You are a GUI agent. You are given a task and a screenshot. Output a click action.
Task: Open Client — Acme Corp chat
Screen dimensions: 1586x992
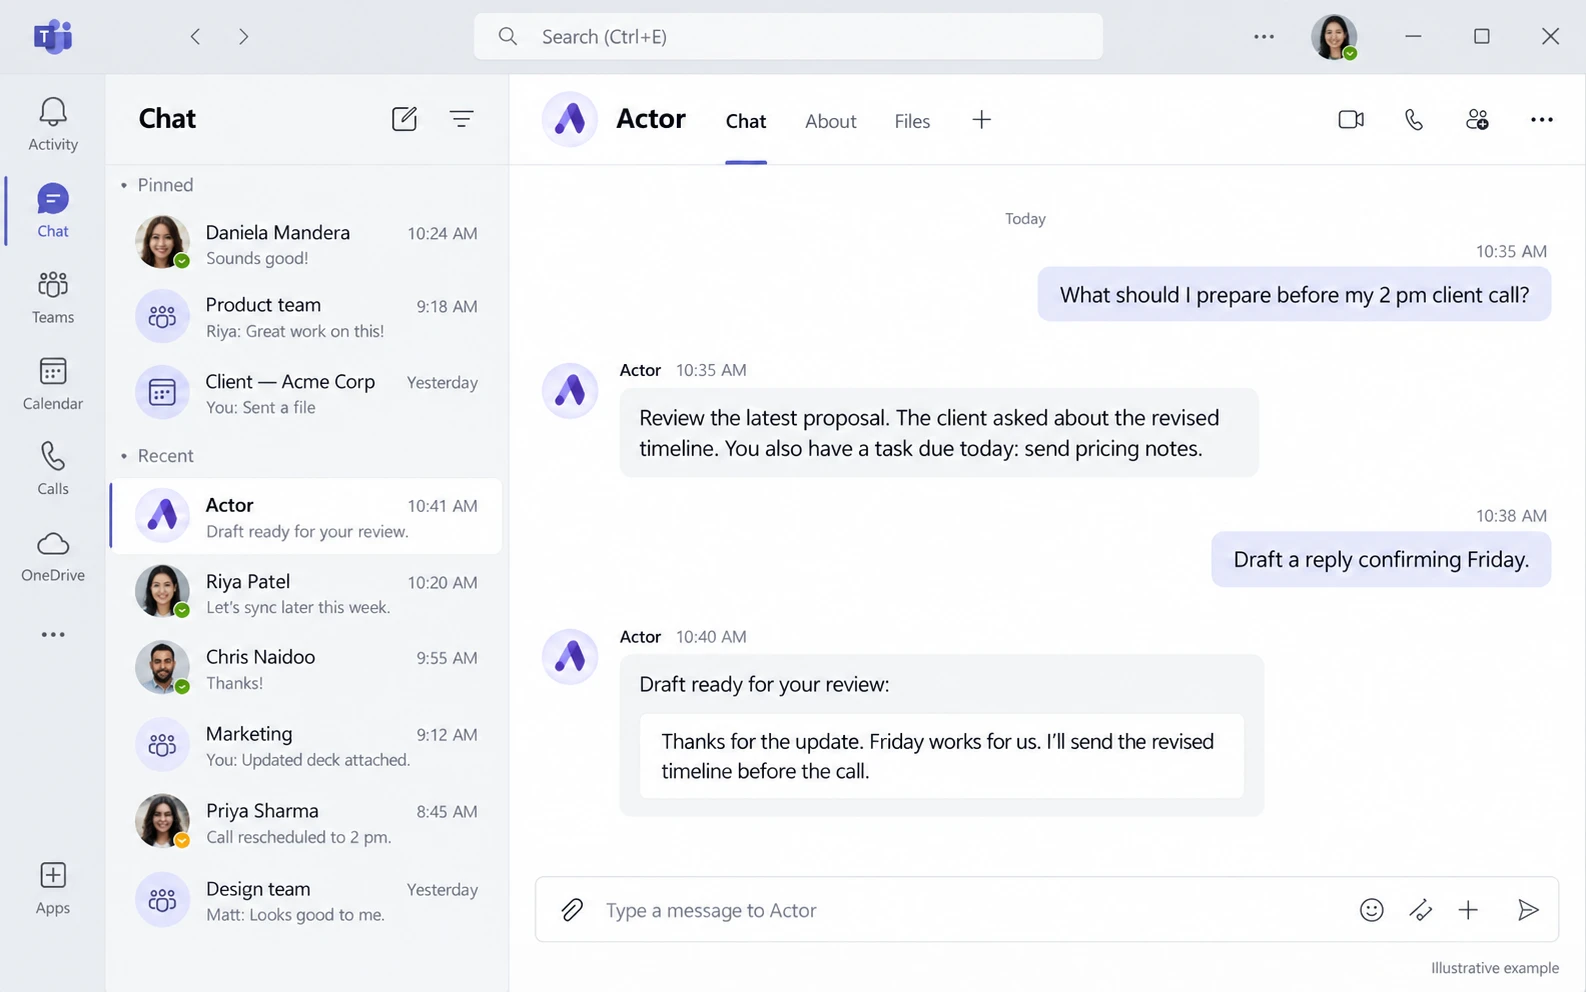306,393
